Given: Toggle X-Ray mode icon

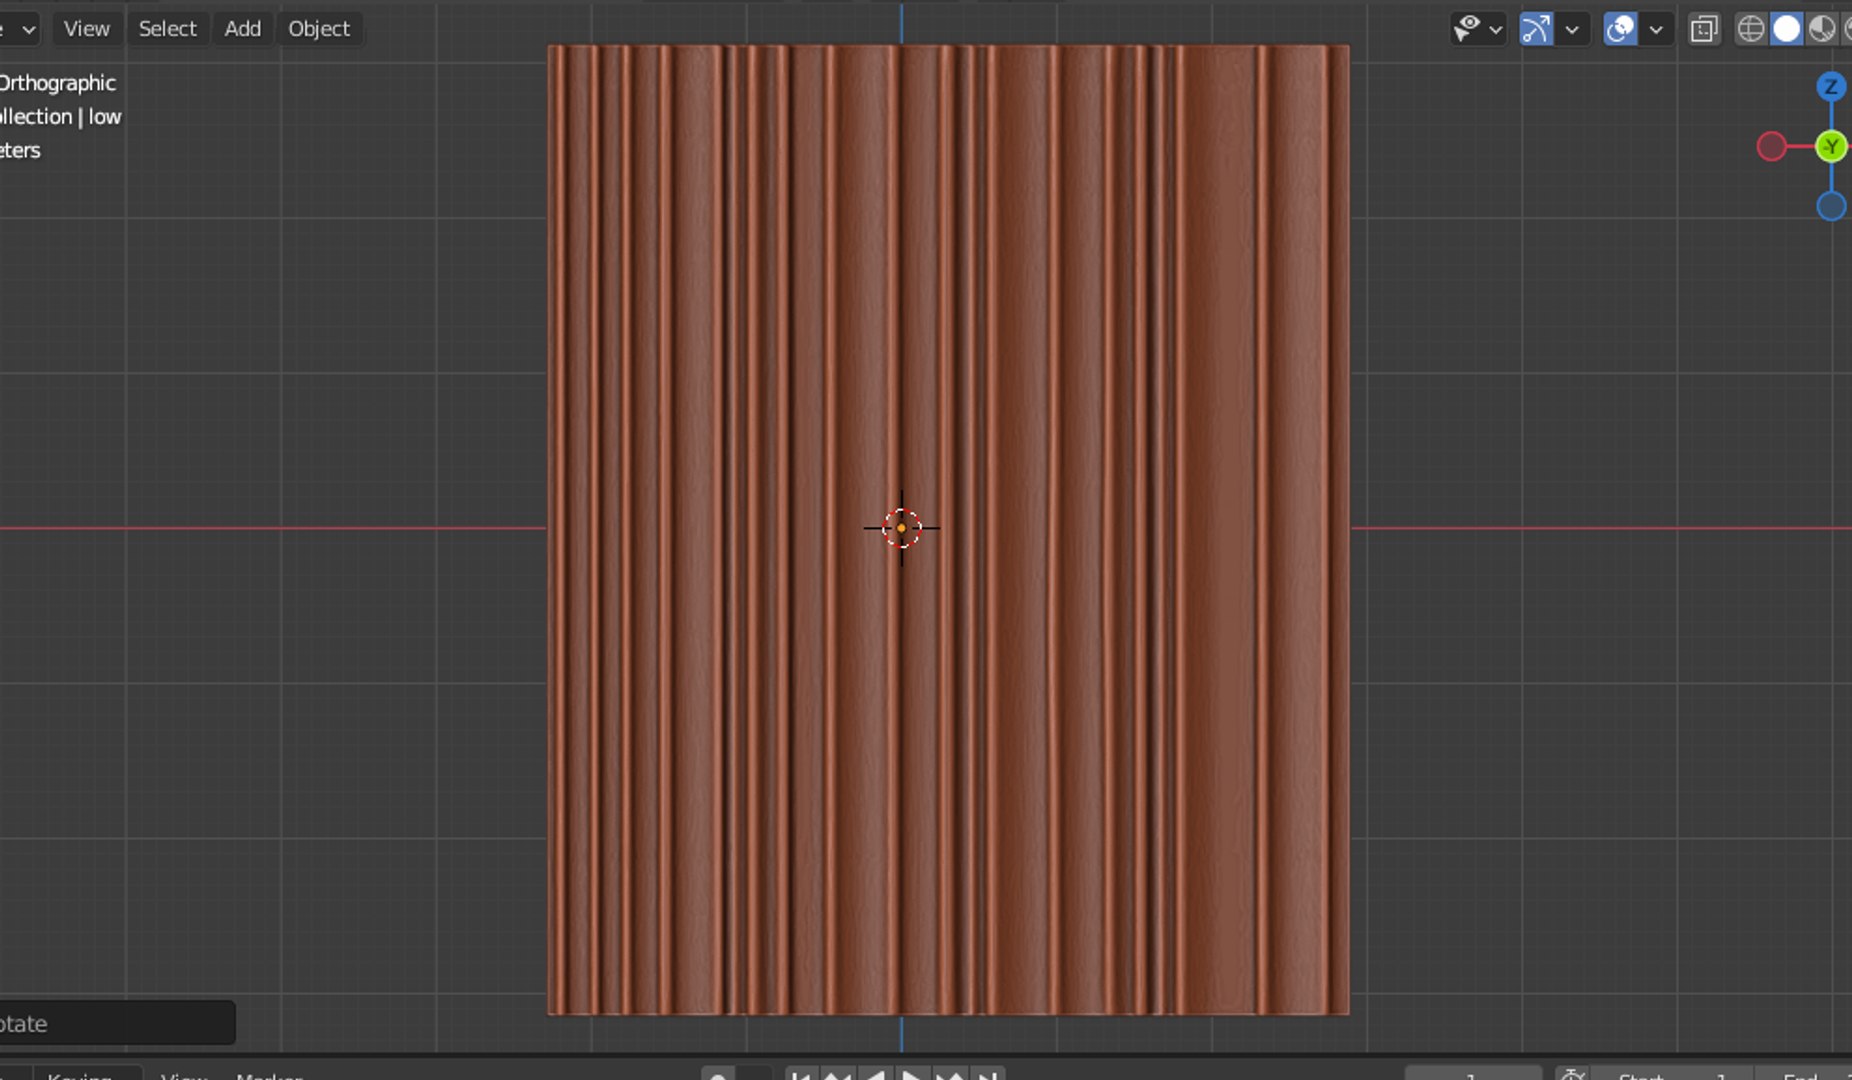Looking at the screenshot, I should 1704,29.
